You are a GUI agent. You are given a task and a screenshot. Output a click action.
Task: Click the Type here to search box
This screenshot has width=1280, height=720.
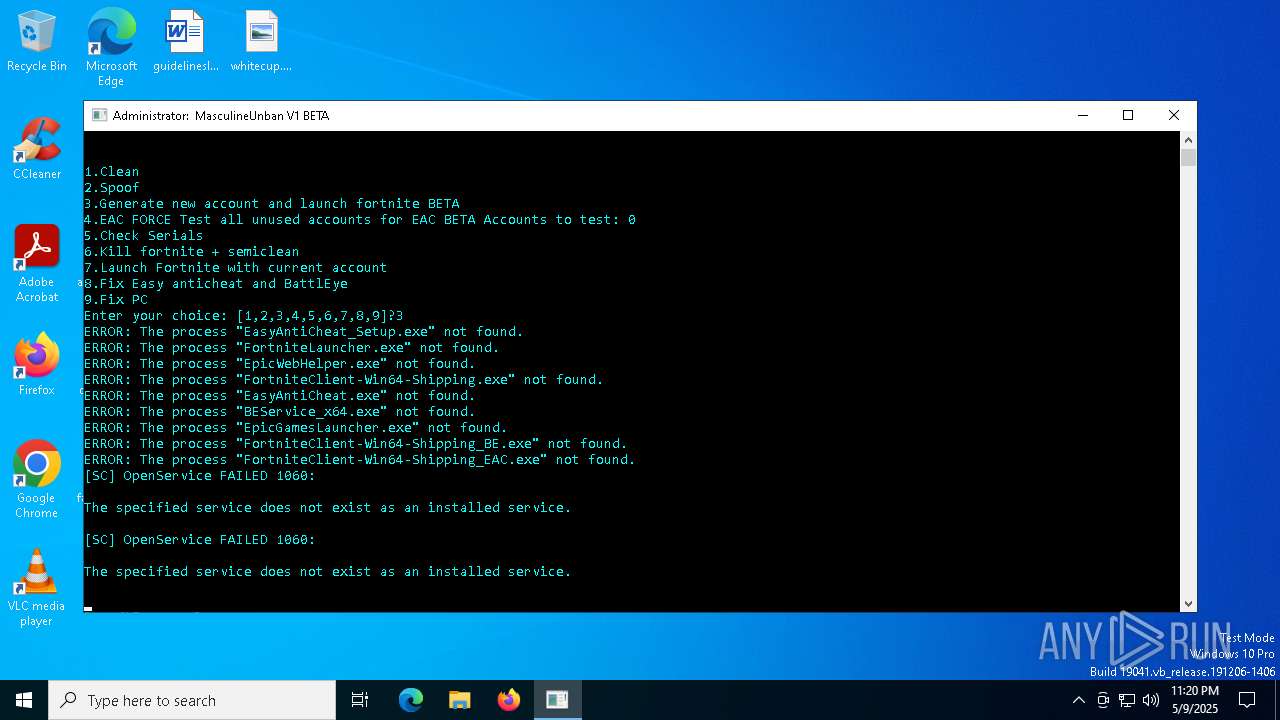coord(192,700)
